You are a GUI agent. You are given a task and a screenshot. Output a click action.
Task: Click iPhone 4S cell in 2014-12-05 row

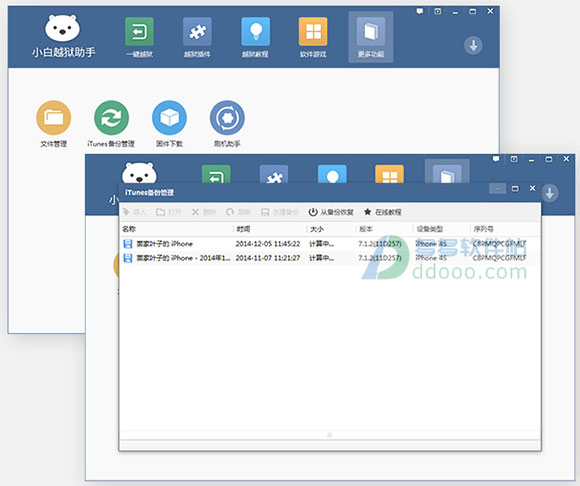pos(431,244)
